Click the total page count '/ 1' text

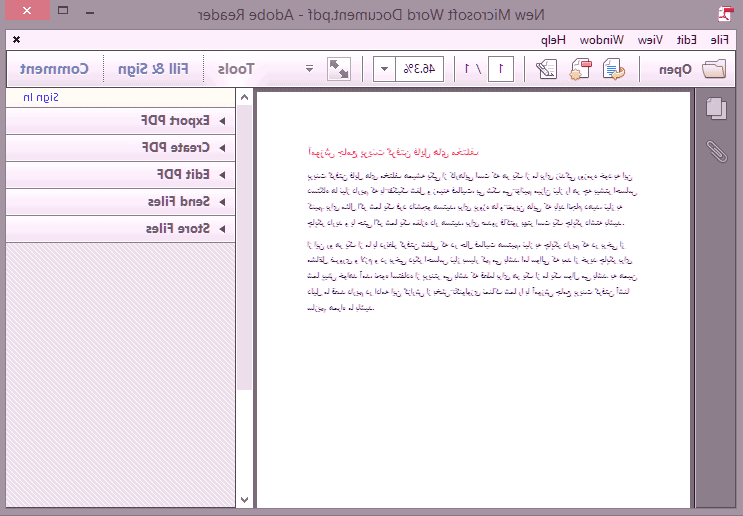coord(473,69)
